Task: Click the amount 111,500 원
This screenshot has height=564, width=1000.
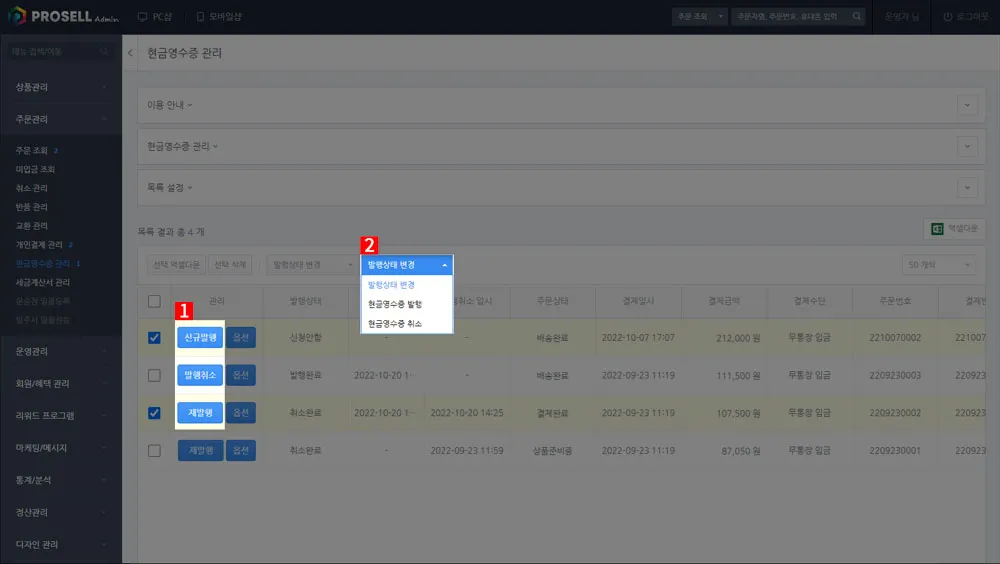Action: coord(738,376)
